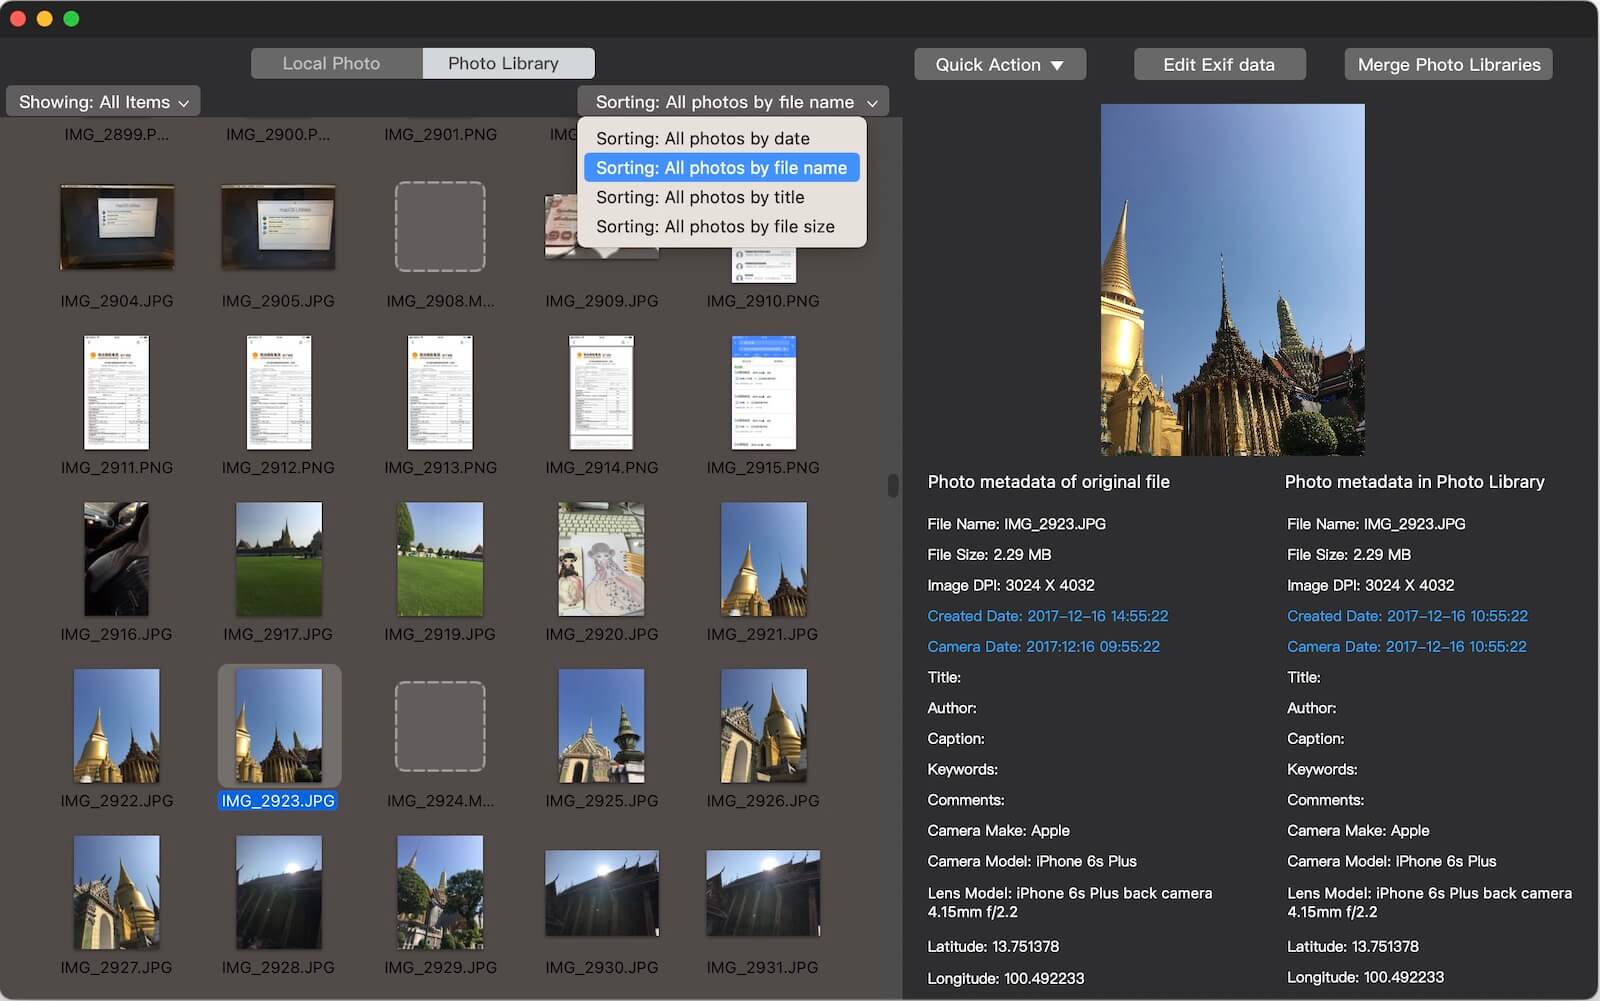Viewport: 1600px width, 1001px height.
Task: Select the IMG_2908 placeholder thumbnail
Action: pos(440,227)
